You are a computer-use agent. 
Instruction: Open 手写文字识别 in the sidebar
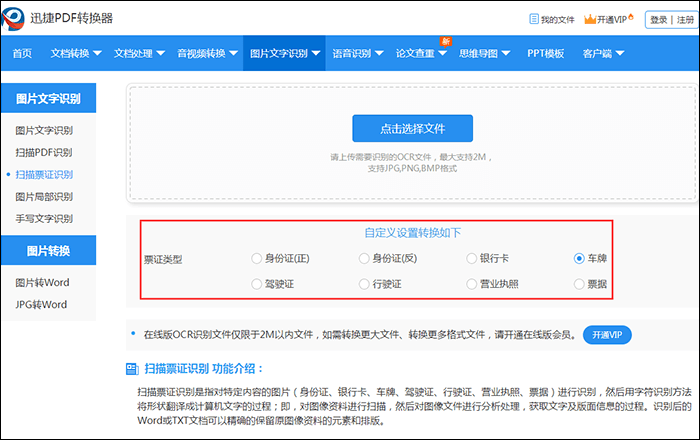[44, 219]
